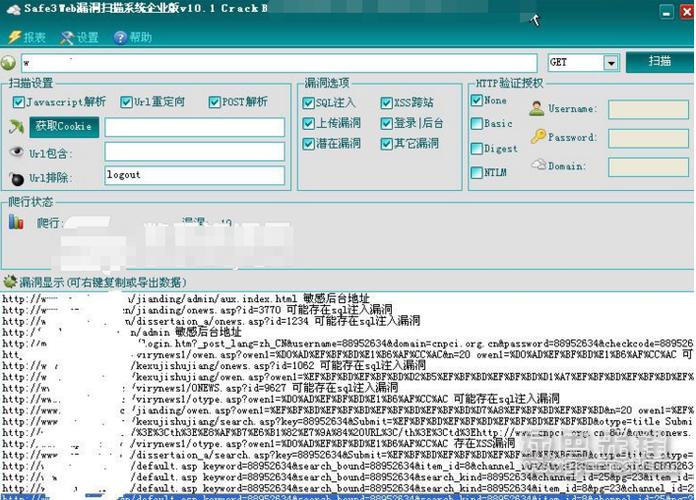Click the 获取Cookie button
This screenshot has width=696, height=500.
tap(64, 127)
